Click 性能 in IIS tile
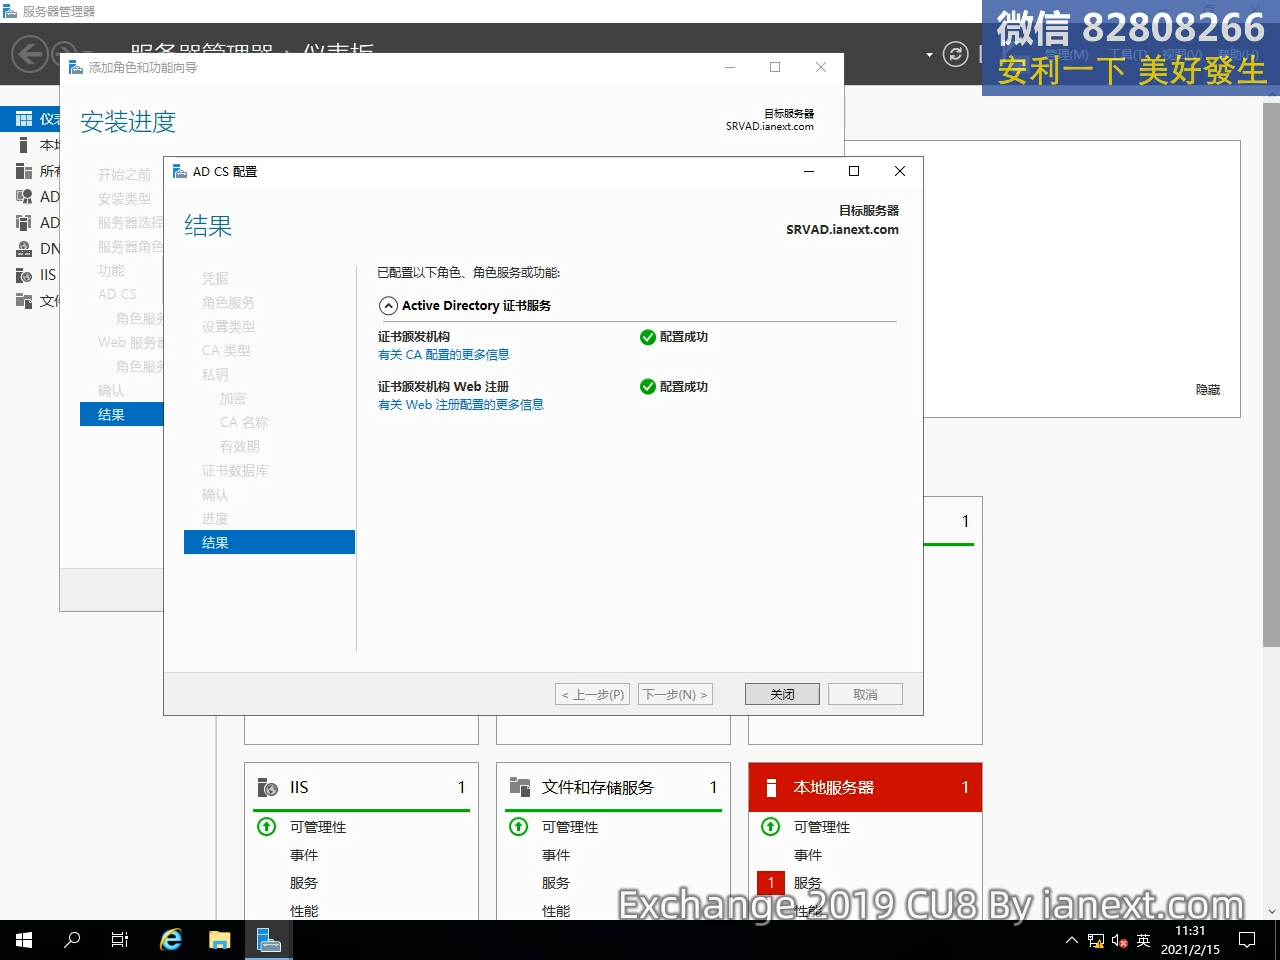Screen dimensions: 1280x960 (x=304, y=911)
